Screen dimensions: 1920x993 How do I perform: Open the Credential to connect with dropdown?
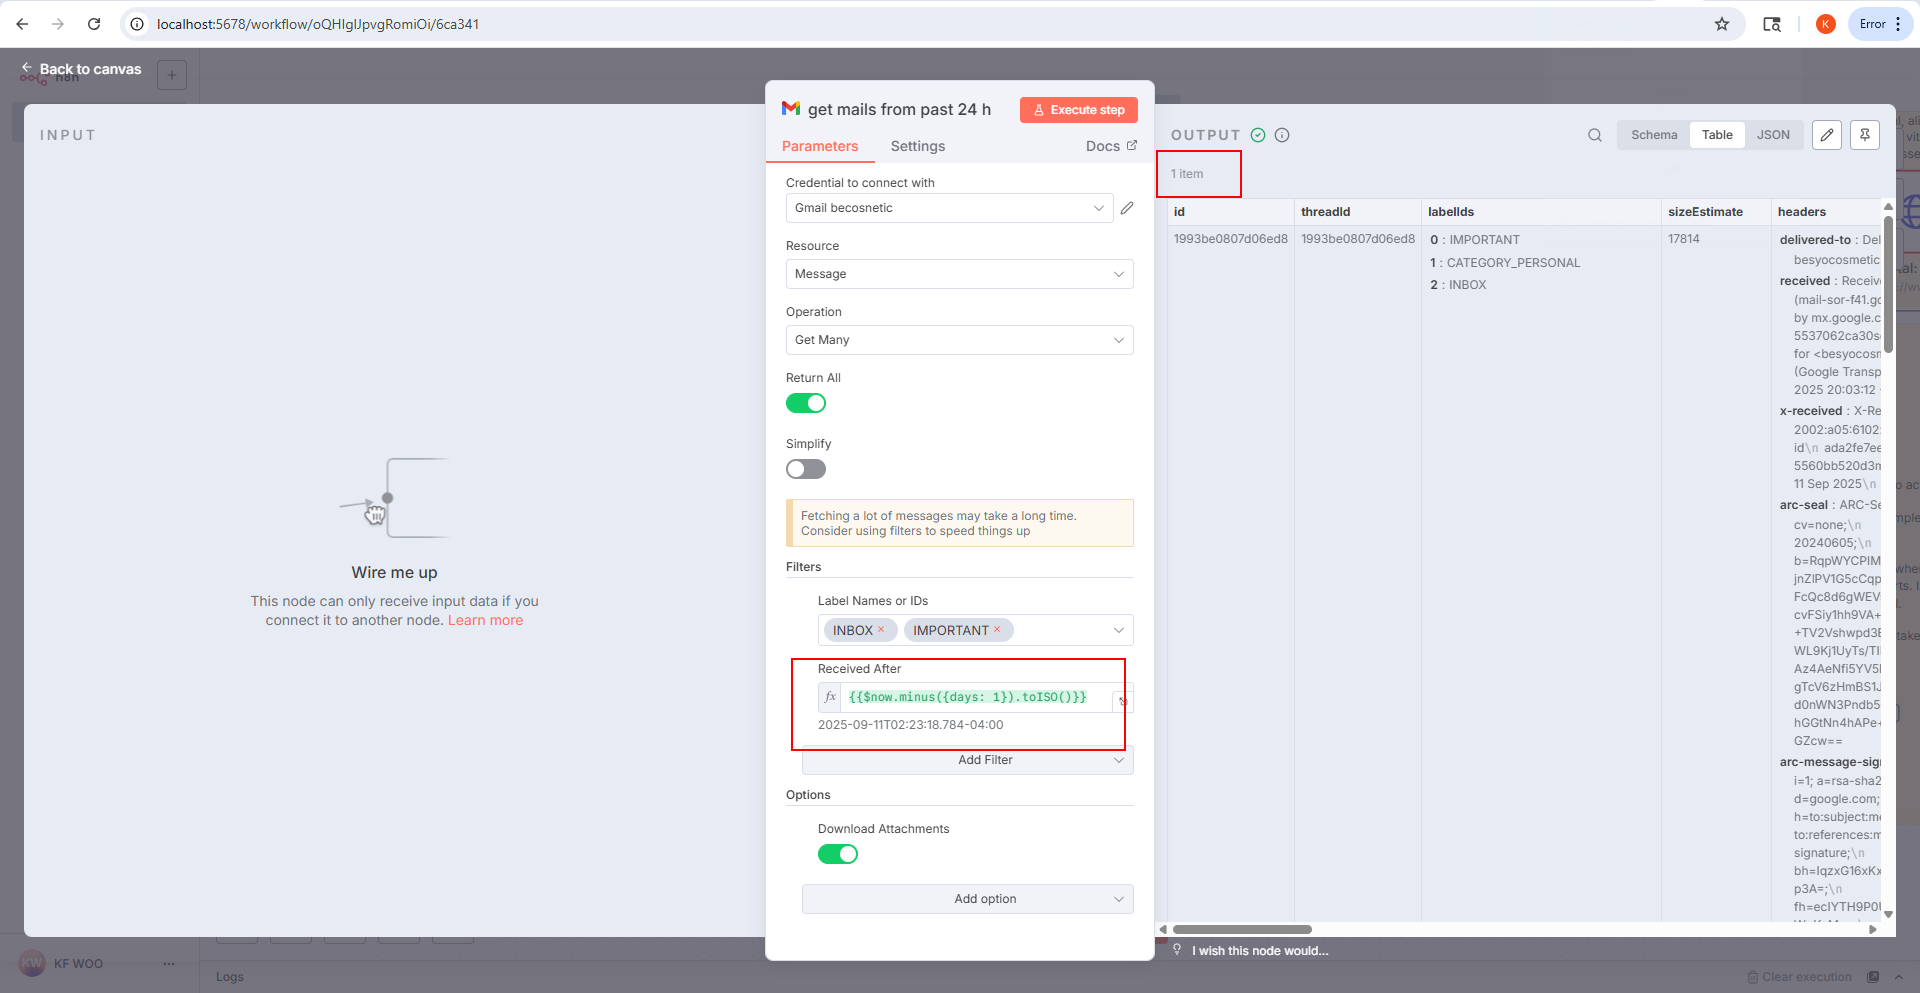click(x=949, y=208)
